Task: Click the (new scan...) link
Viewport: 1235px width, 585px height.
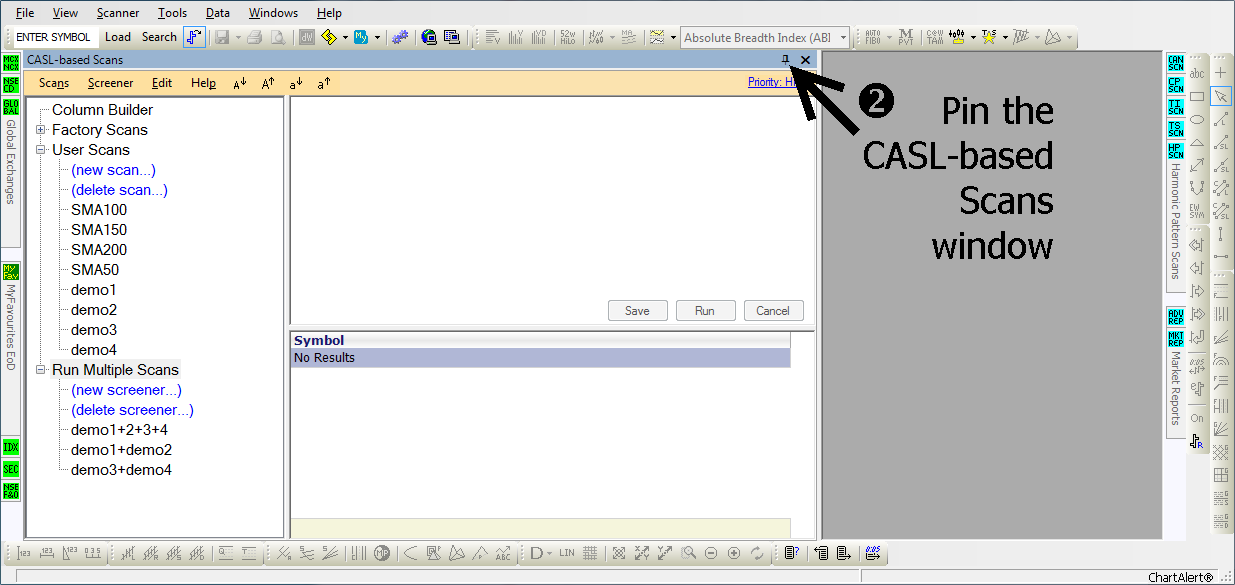Action: [x=113, y=170]
